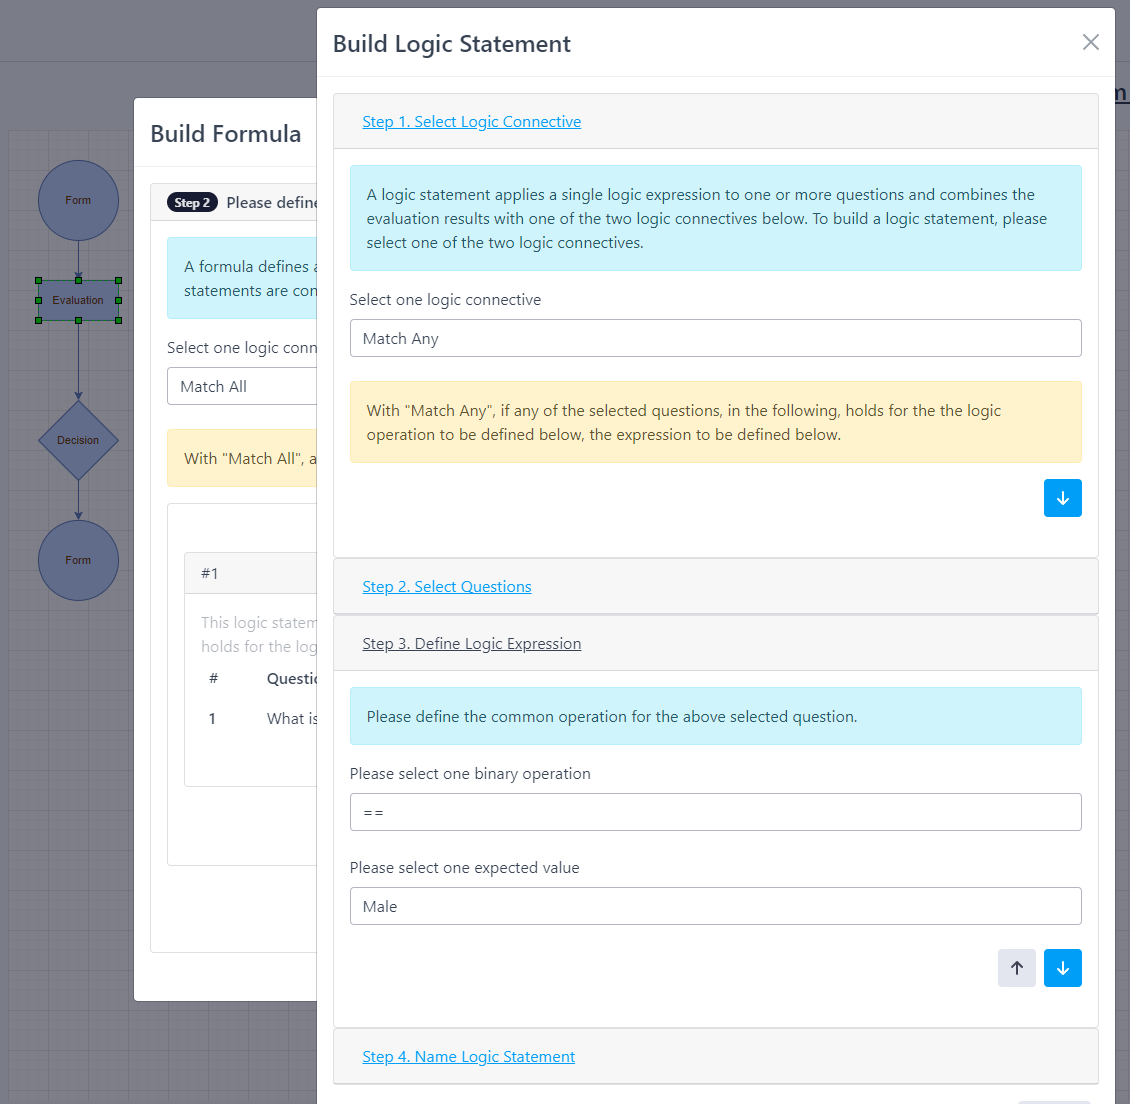The width and height of the screenshot is (1130, 1104).
Task: Select the bottom Form circle node
Action: click(x=78, y=560)
